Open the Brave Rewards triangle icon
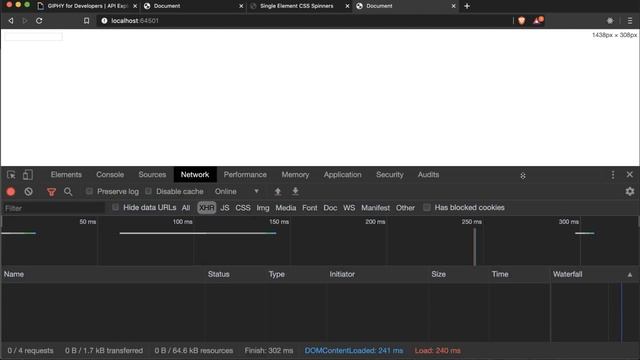 538,20
